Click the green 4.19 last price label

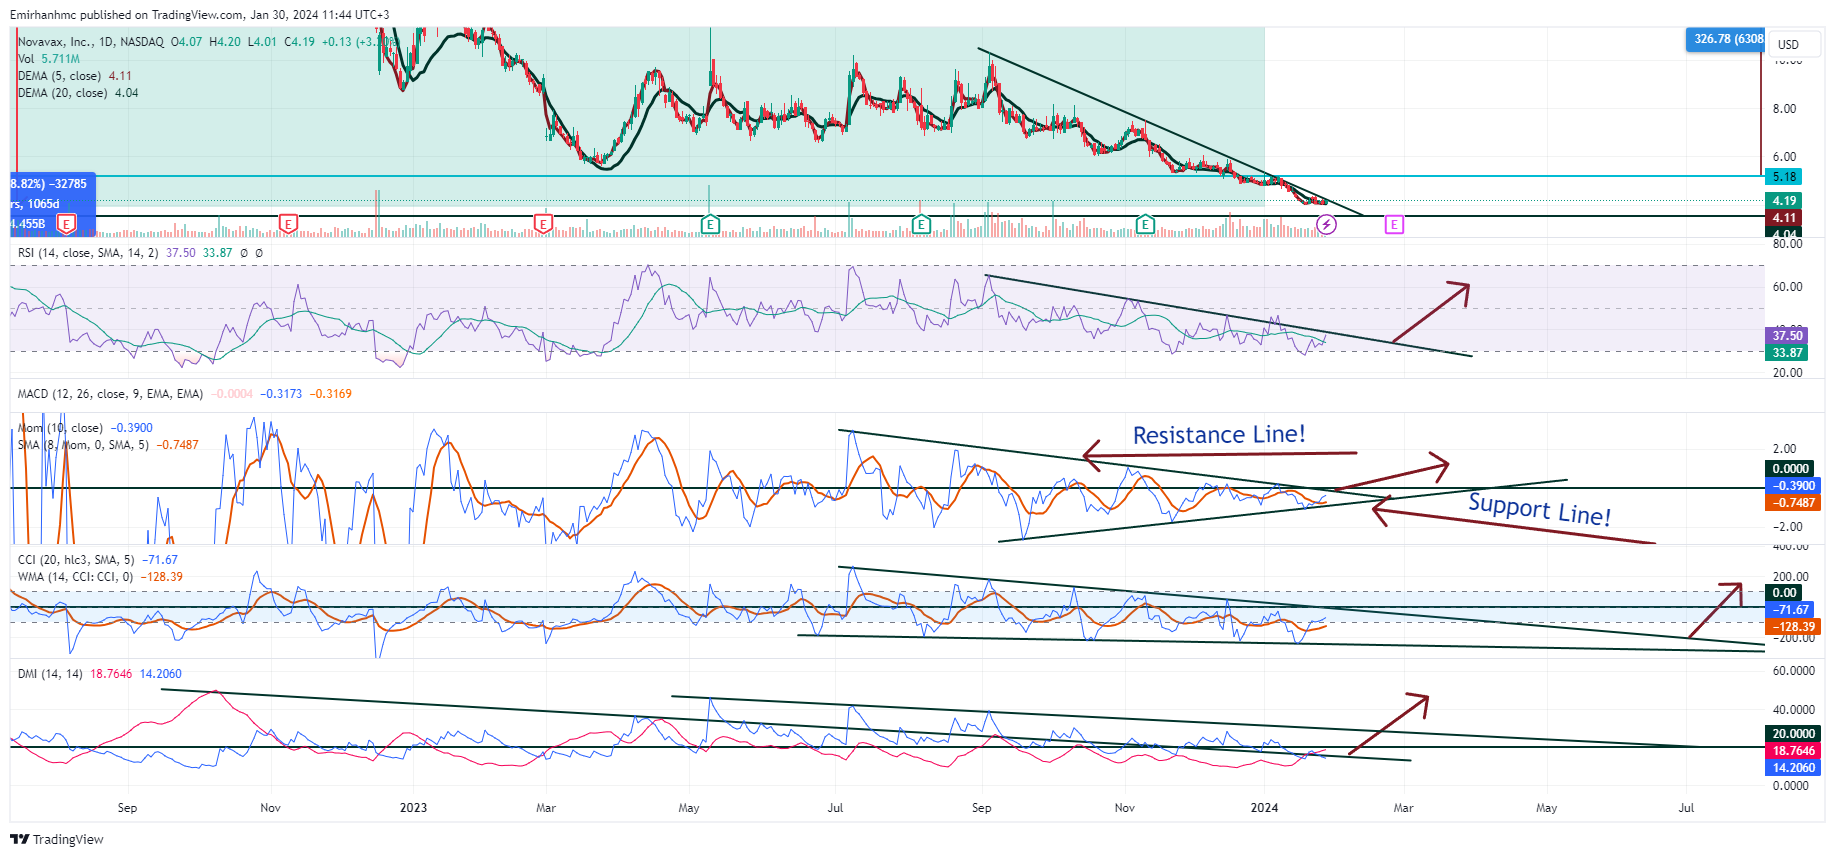tap(1785, 201)
